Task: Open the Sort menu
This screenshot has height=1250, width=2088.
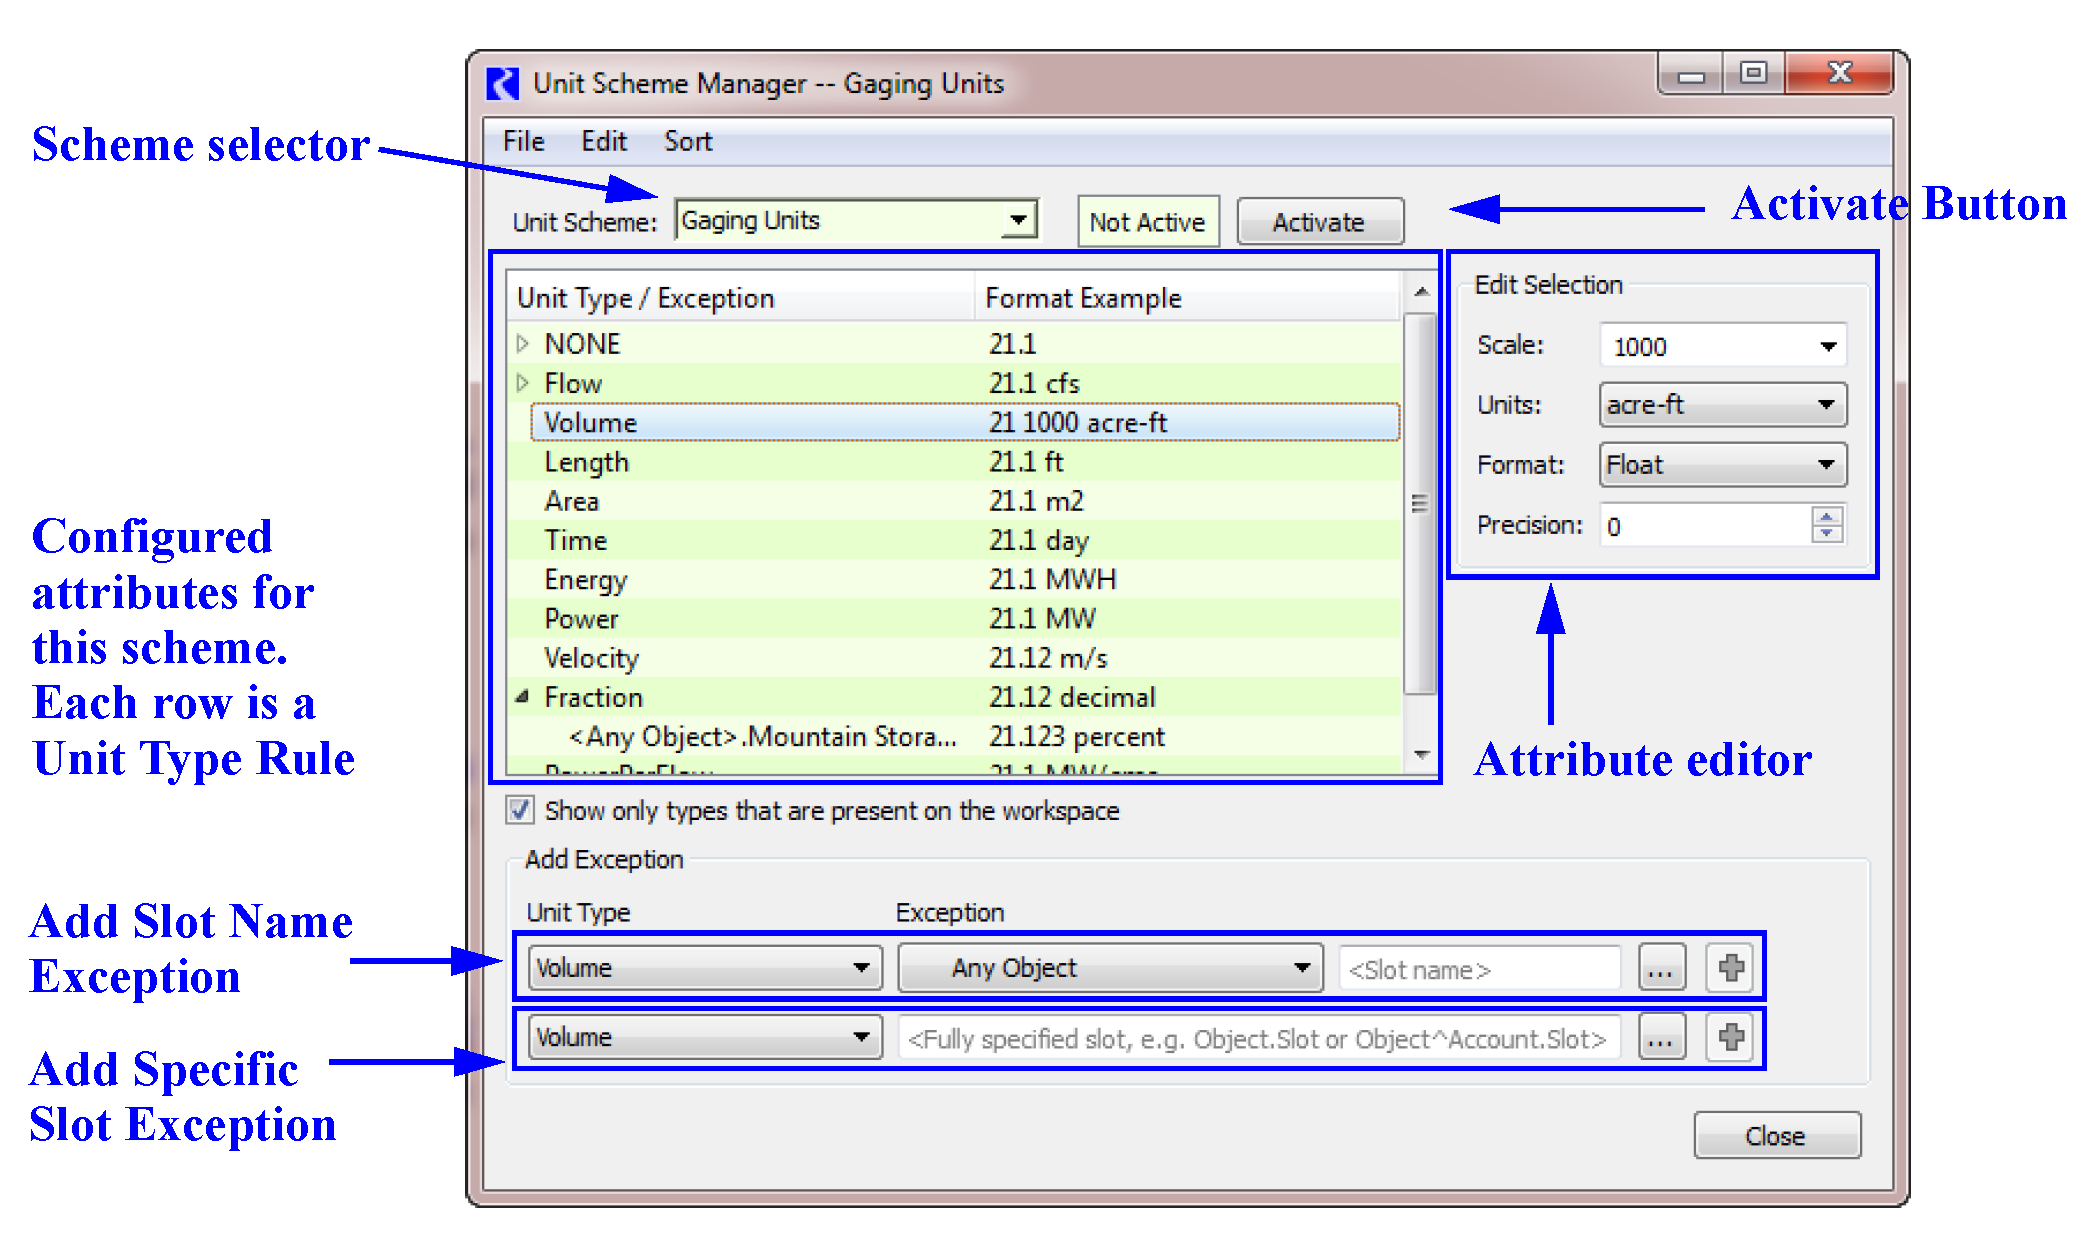Action: [688, 142]
